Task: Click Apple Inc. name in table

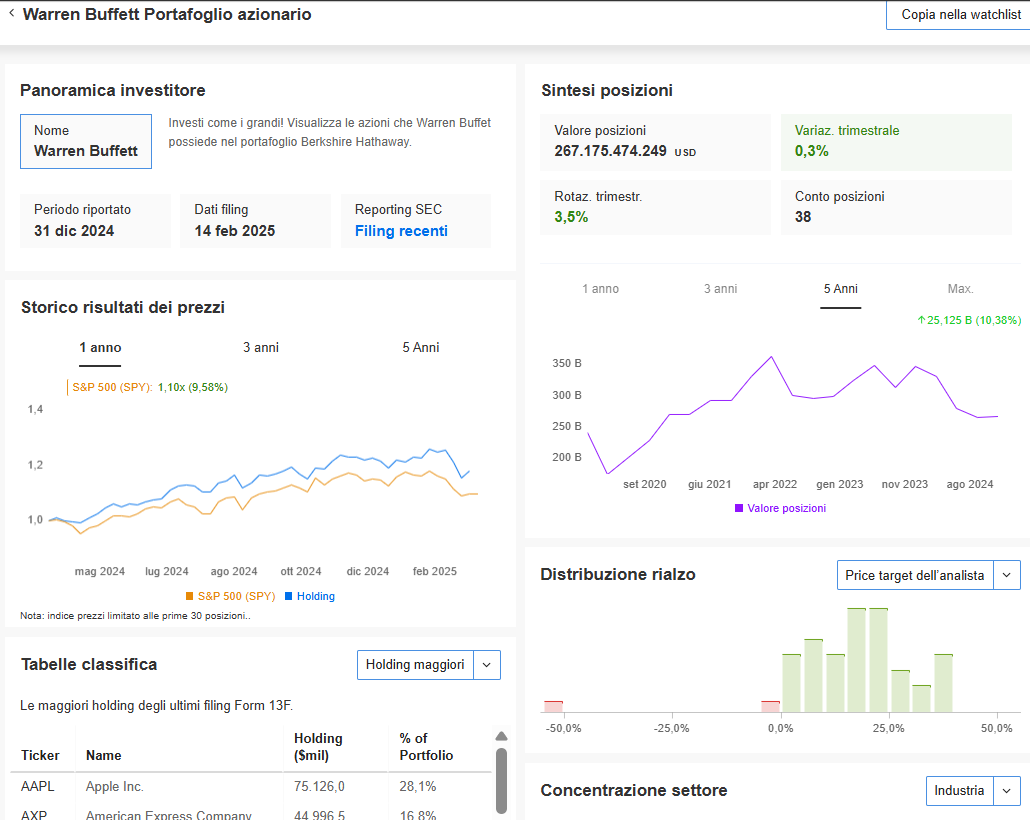Action: [x=115, y=786]
